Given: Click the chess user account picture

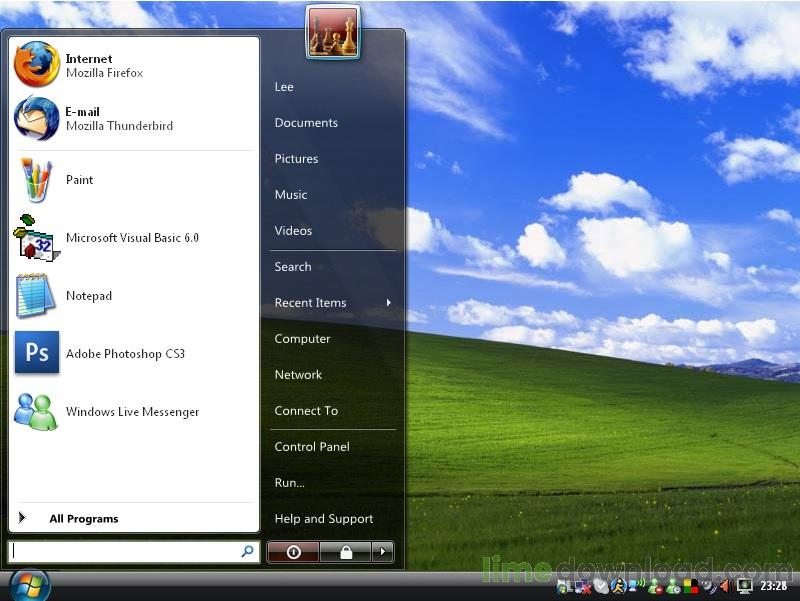Looking at the screenshot, I should pos(333,33).
